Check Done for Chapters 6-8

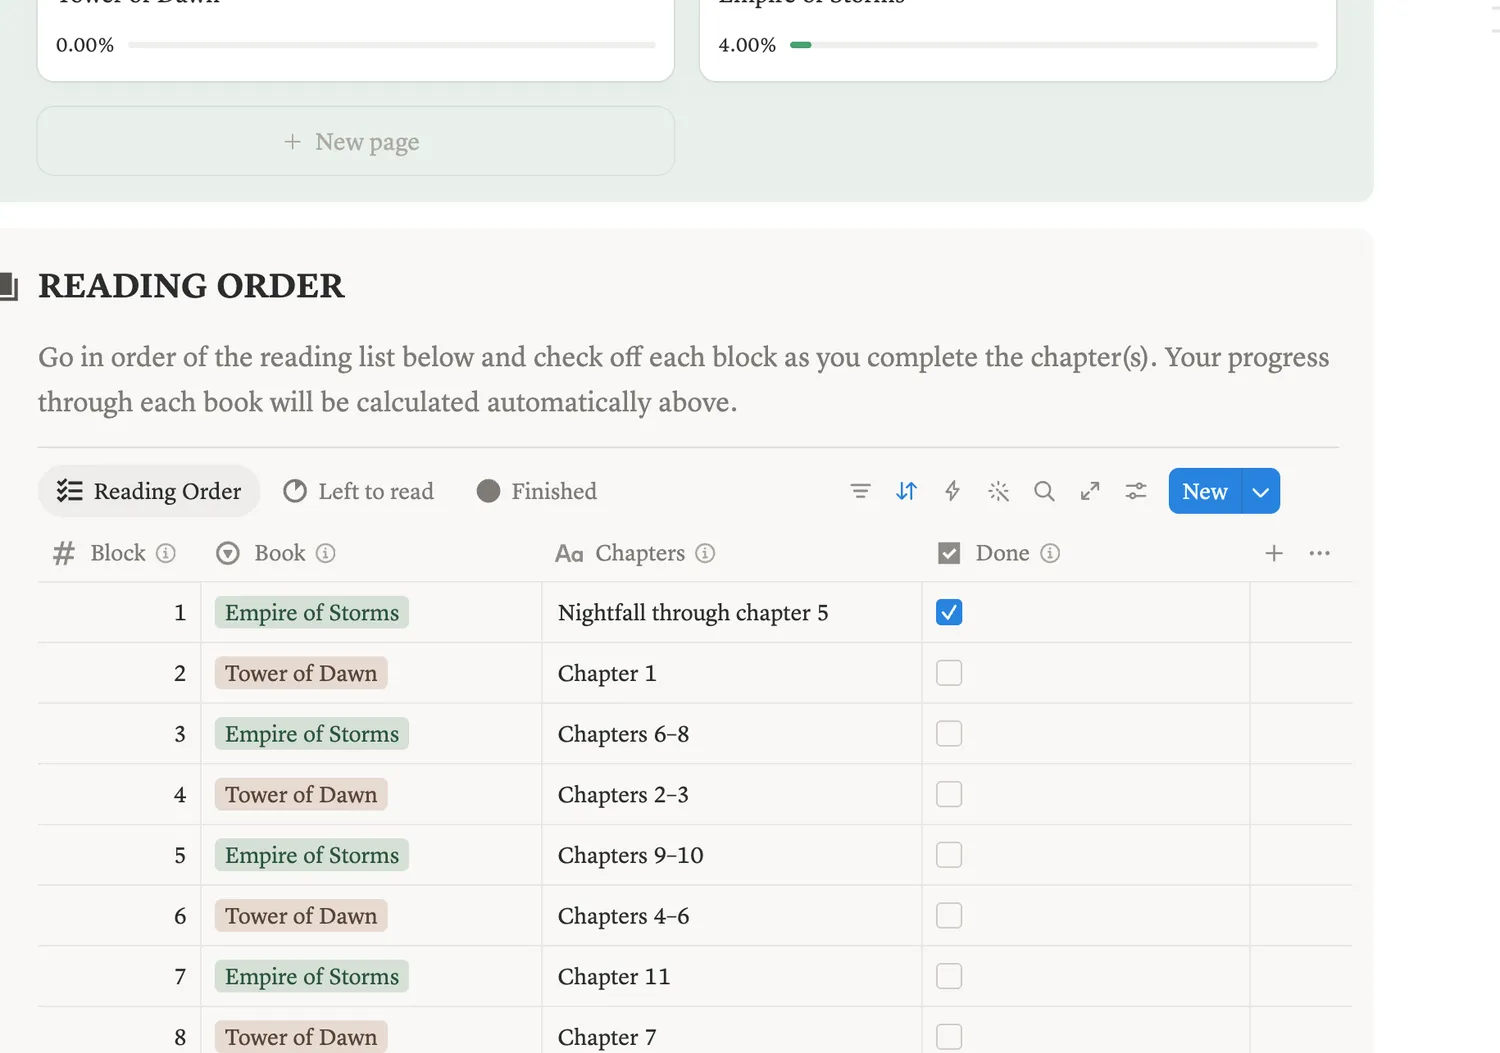[949, 734]
